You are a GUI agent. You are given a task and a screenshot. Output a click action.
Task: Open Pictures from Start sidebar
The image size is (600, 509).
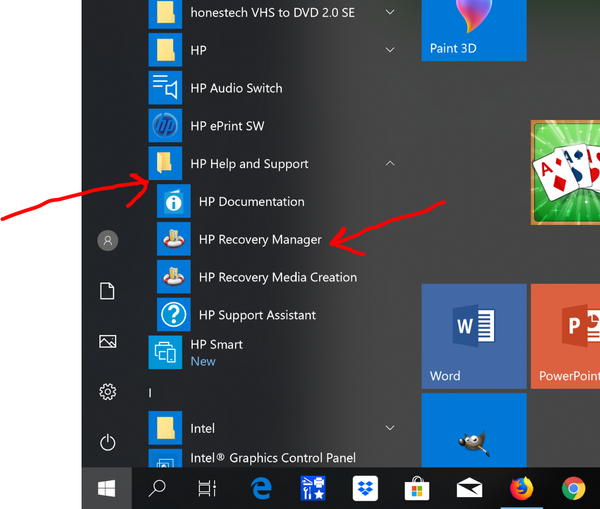(x=108, y=341)
